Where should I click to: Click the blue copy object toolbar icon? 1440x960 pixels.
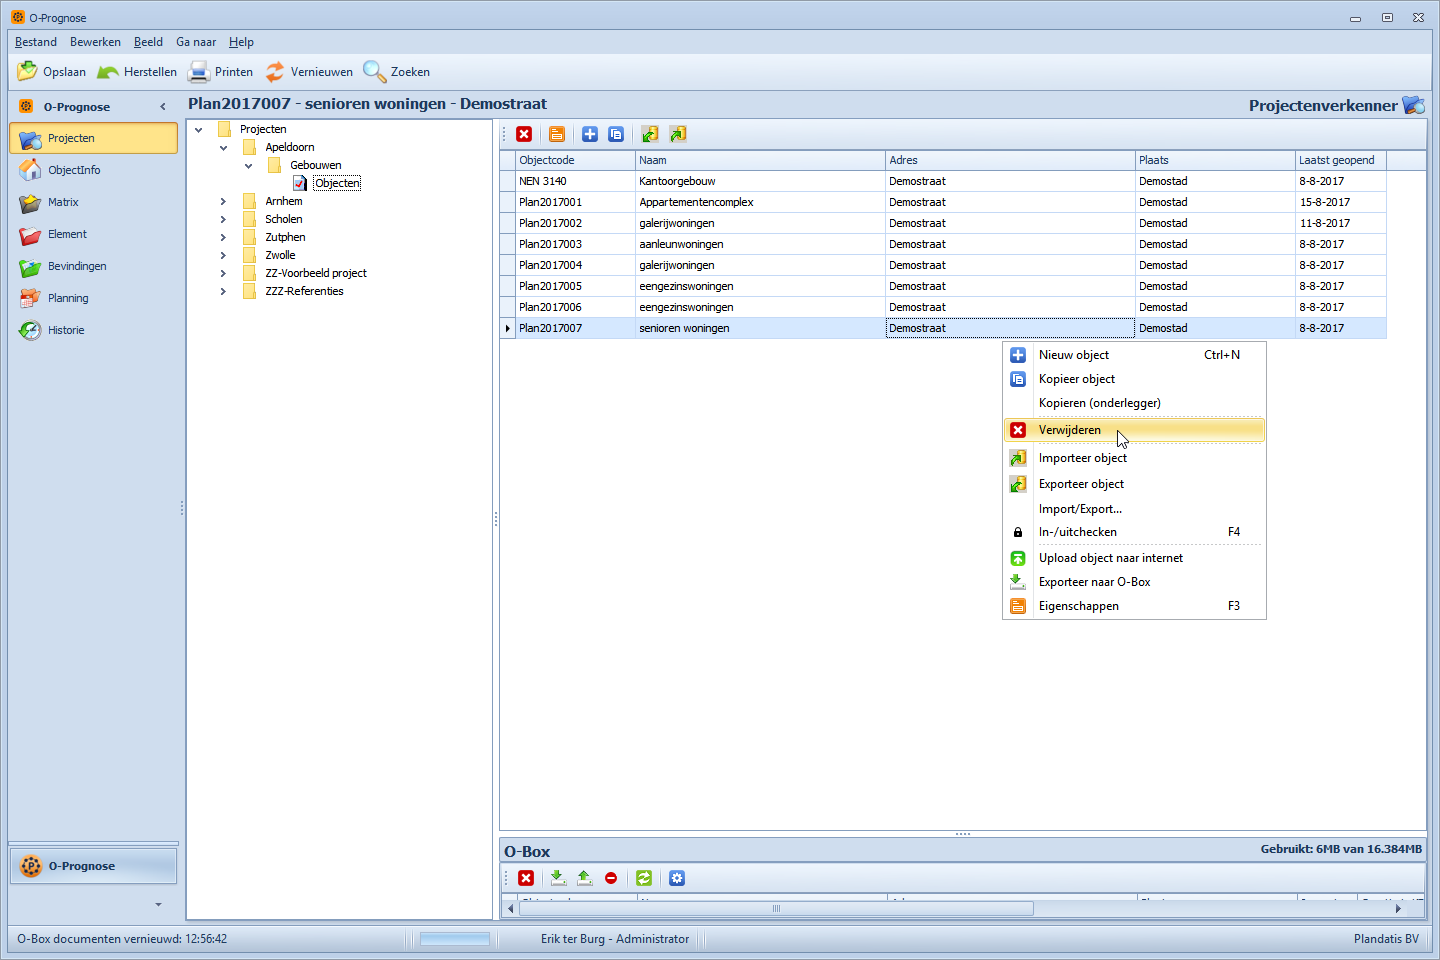click(616, 134)
